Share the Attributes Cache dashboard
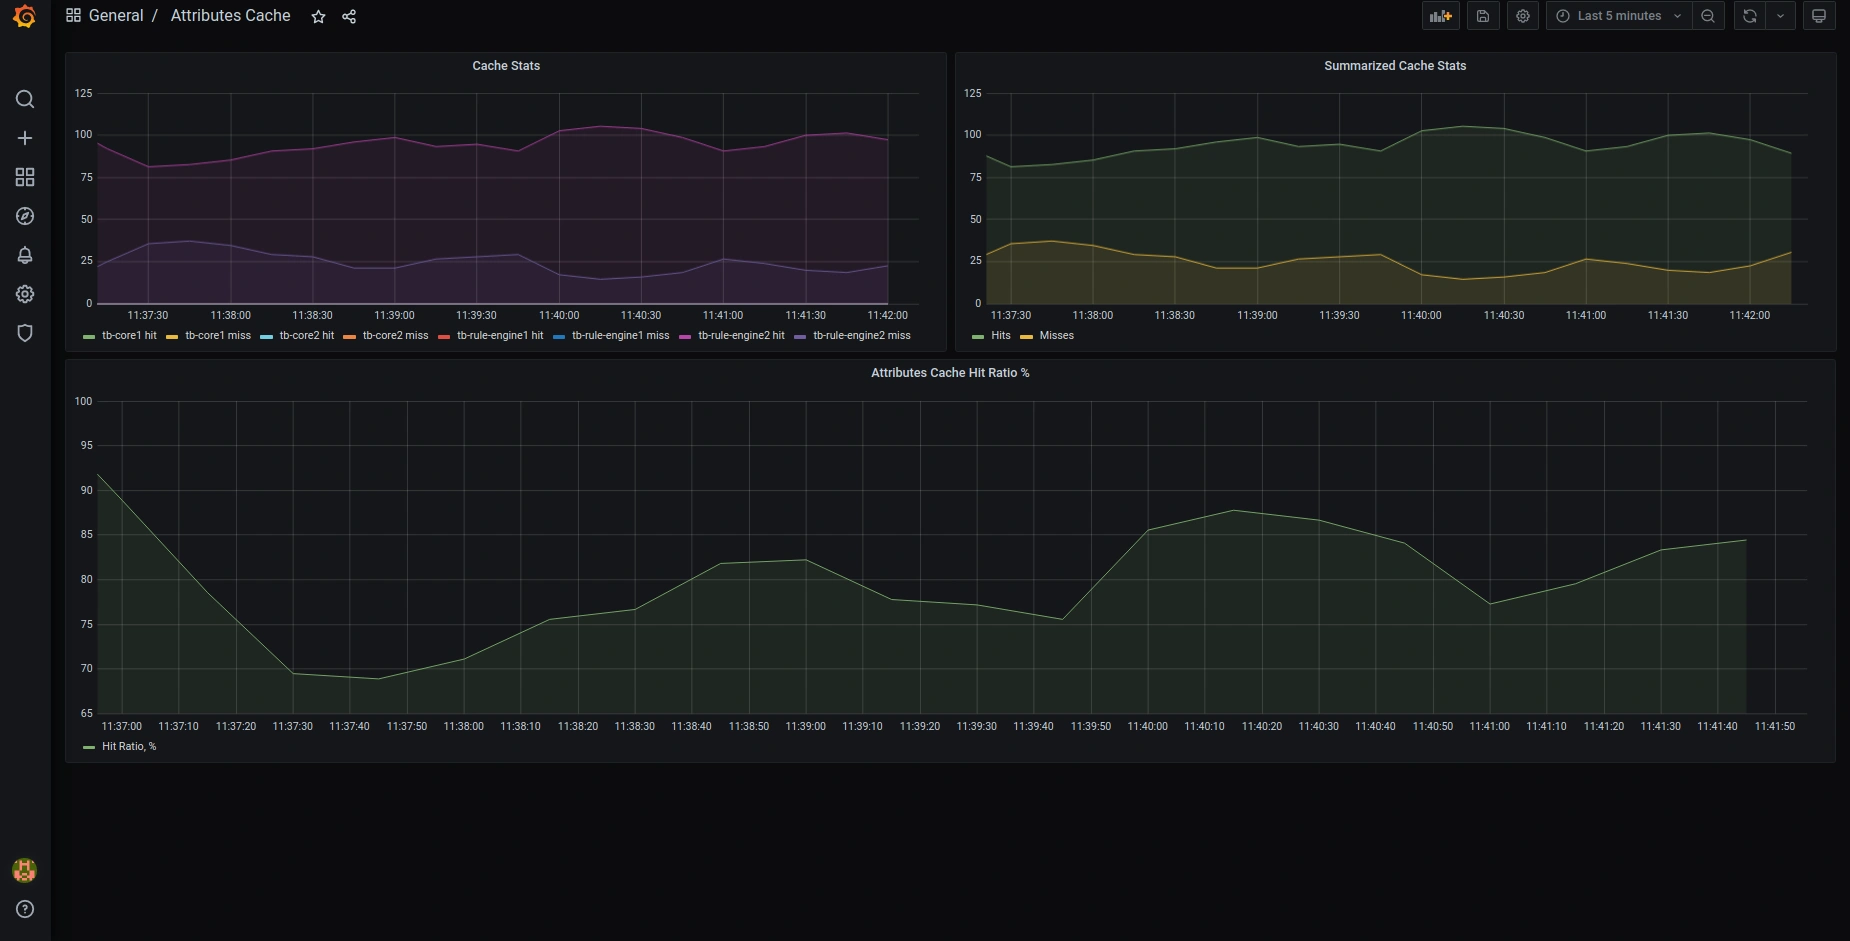The width and height of the screenshot is (1850, 941). pos(349,17)
